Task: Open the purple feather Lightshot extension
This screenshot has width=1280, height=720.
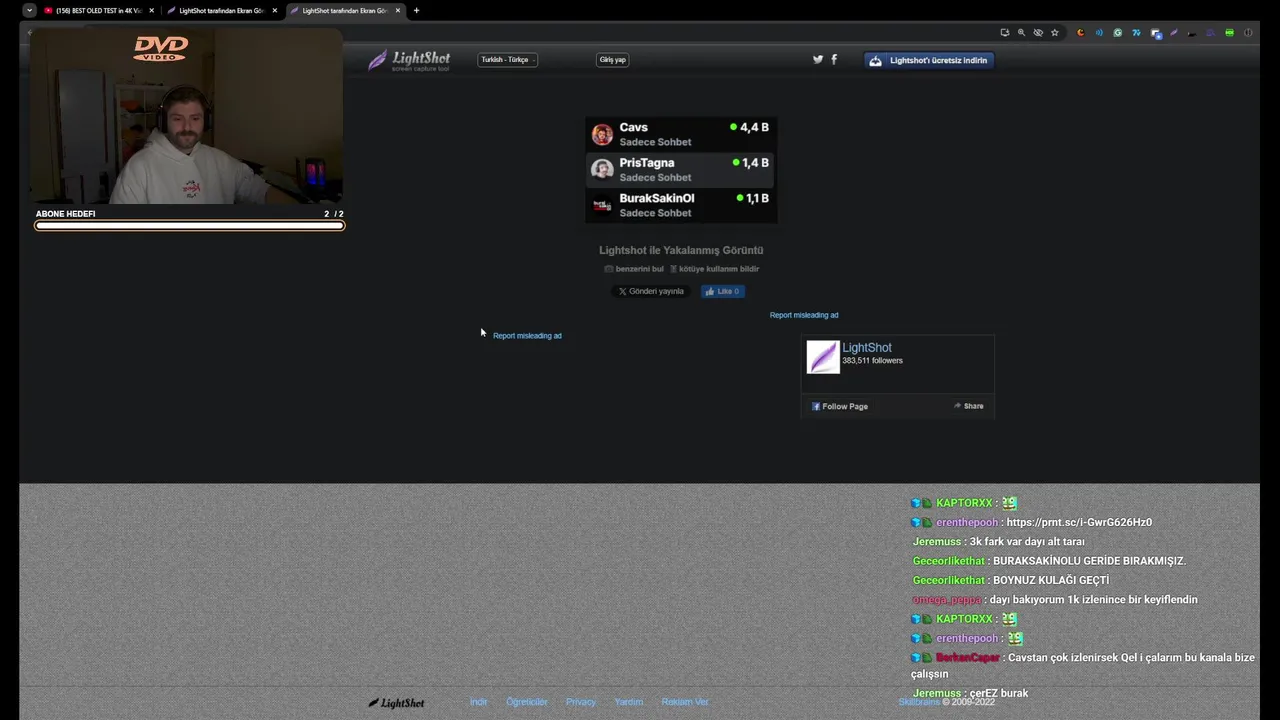Action: (1174, 33)
